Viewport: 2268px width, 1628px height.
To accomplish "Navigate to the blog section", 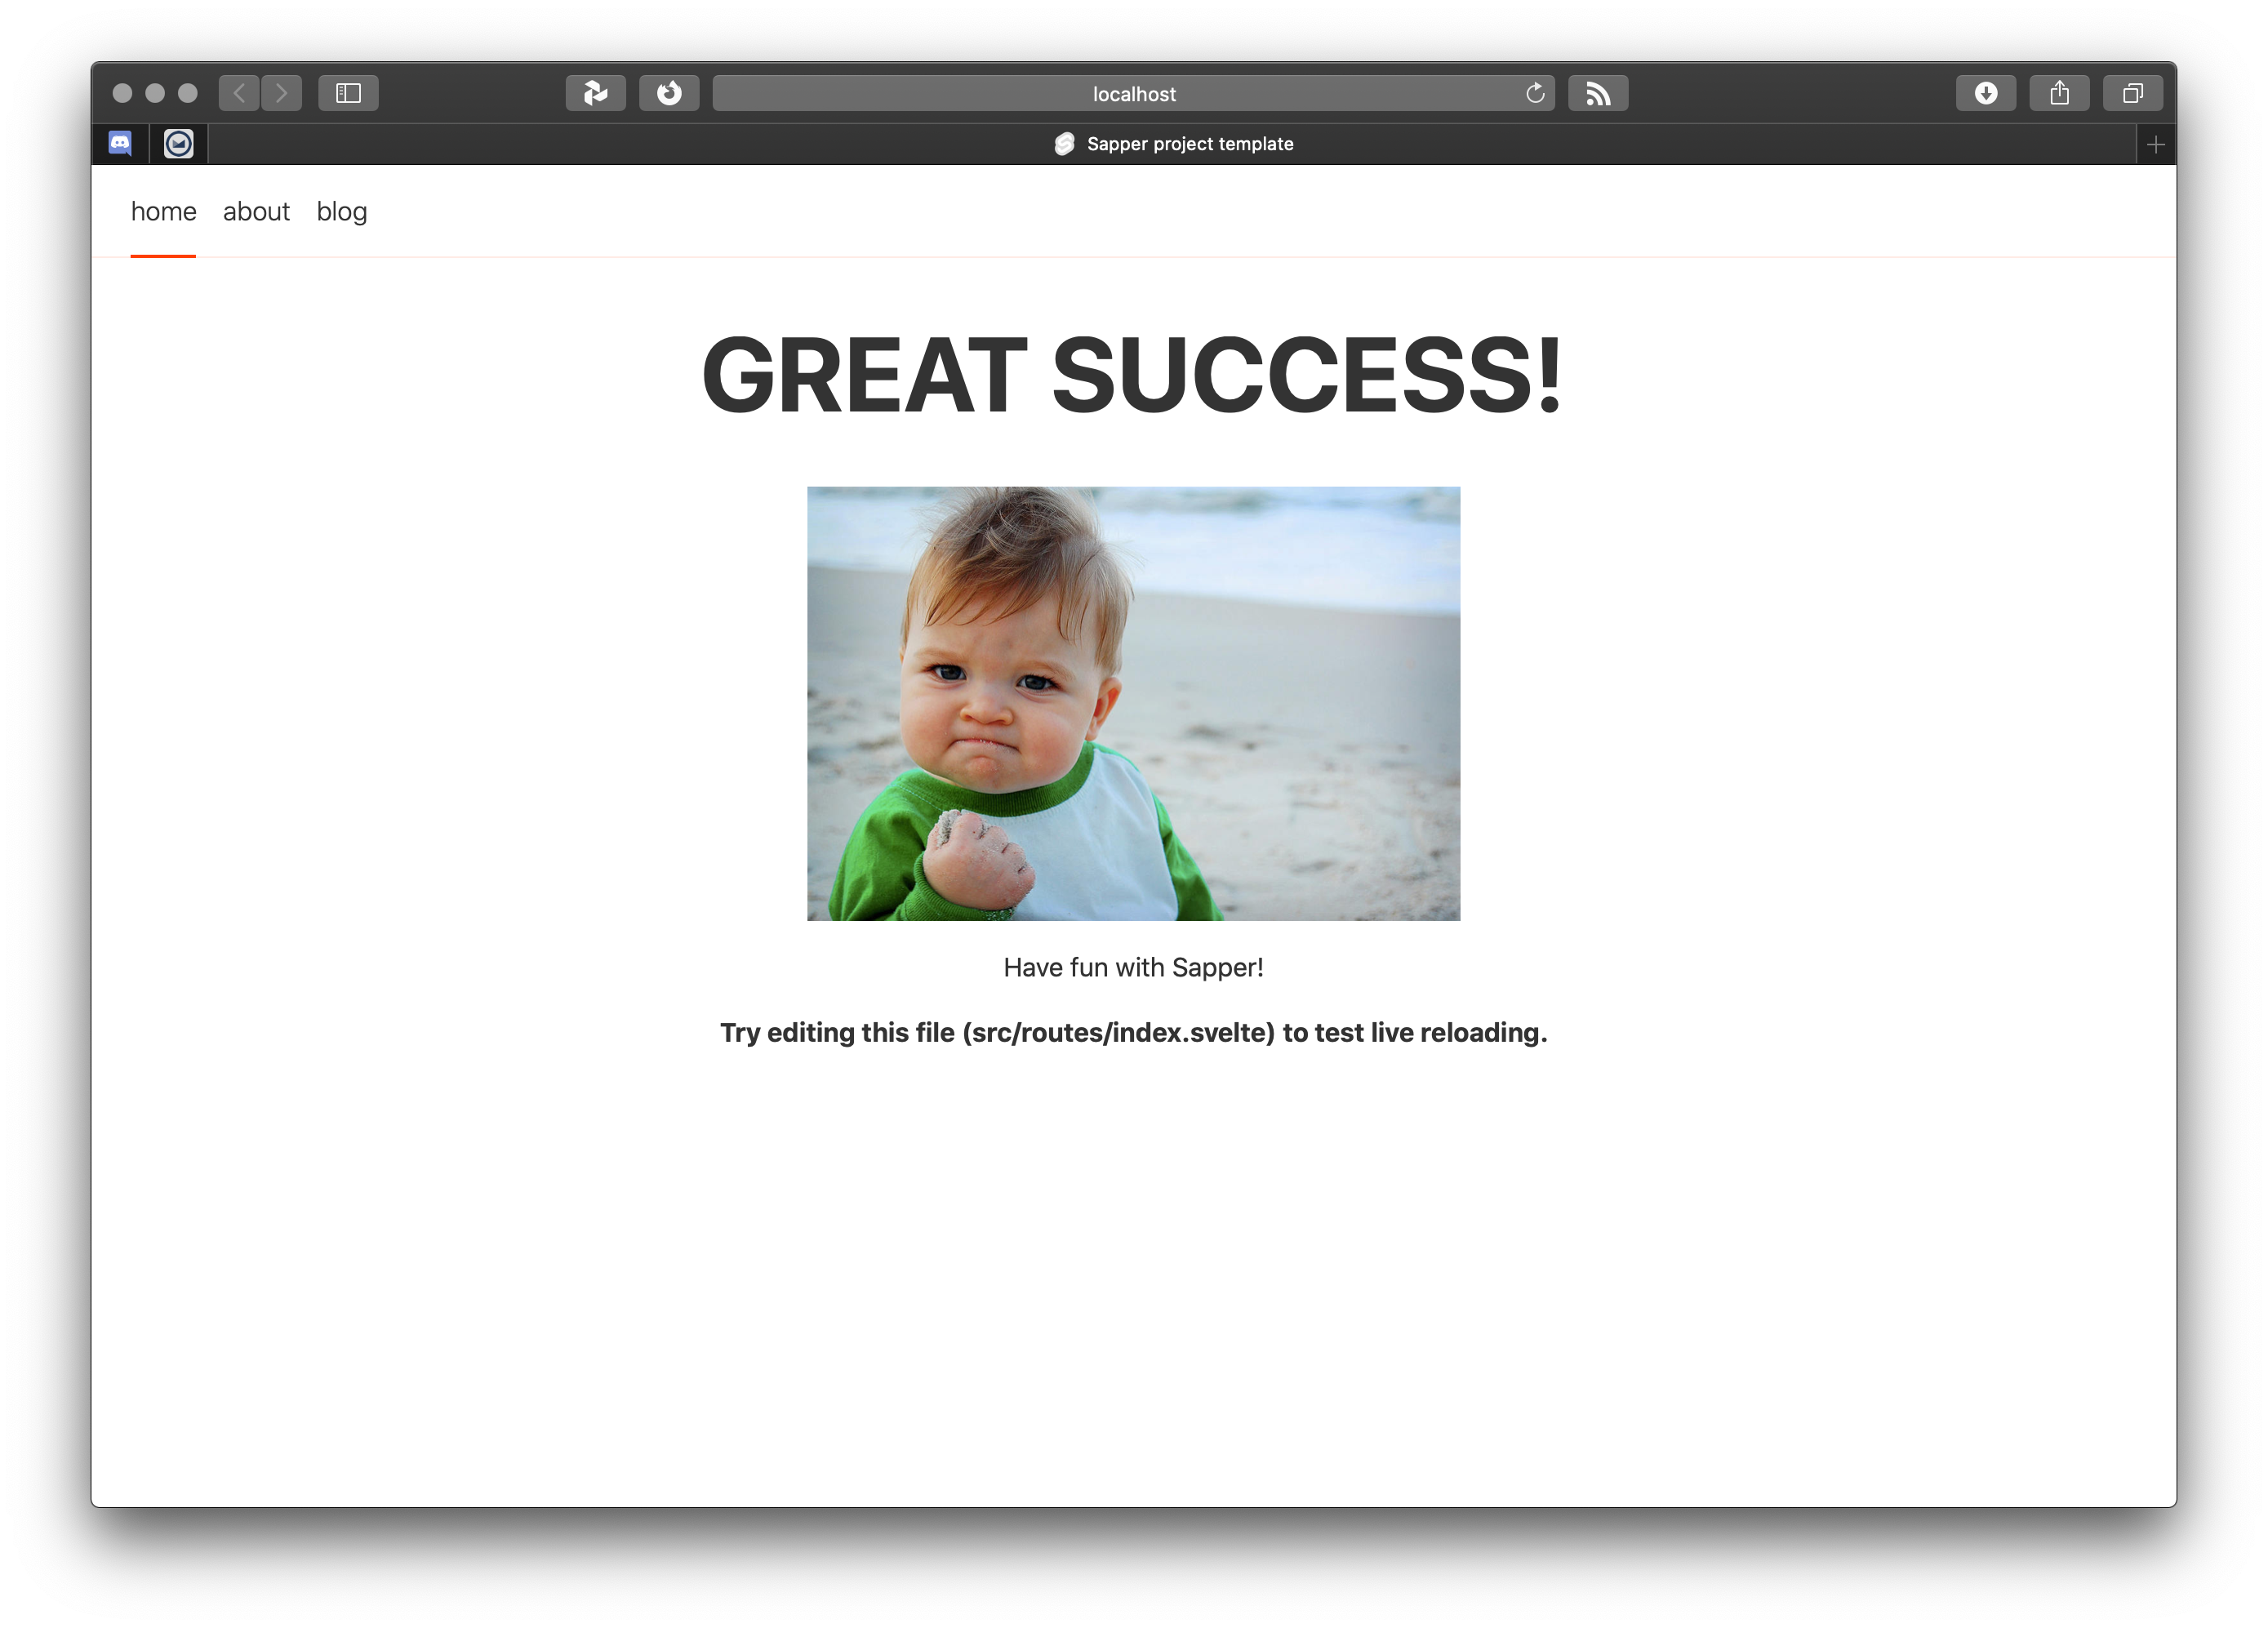I will [x=340, y=211].
